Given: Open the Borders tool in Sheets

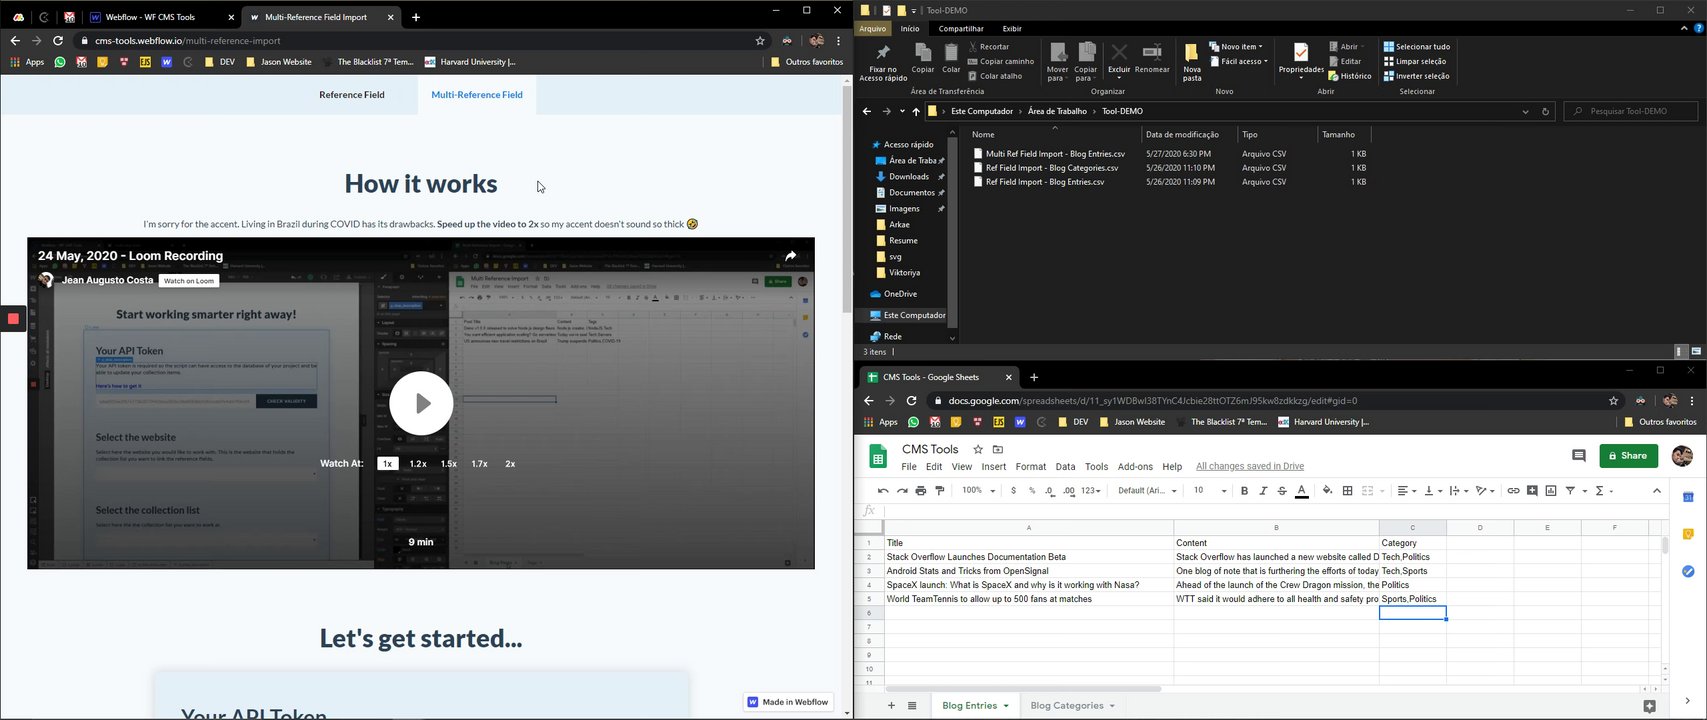Looking at the screenshot, I should point(1348,491).
